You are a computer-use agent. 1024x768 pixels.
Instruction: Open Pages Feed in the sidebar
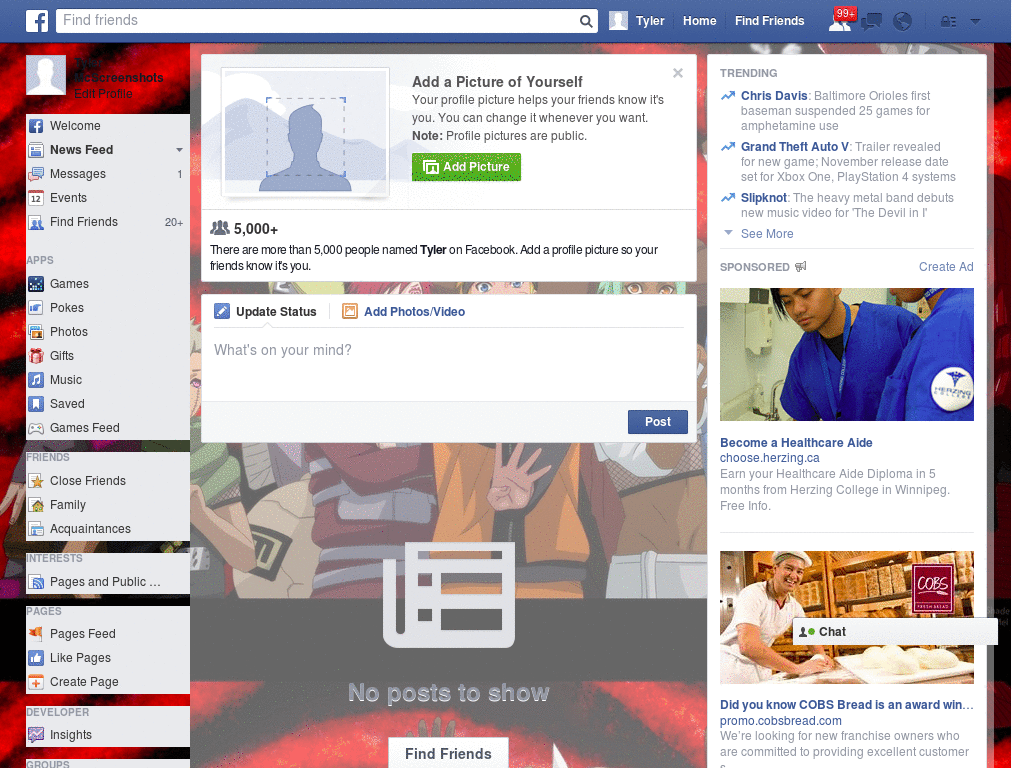[x=108, y=633]
